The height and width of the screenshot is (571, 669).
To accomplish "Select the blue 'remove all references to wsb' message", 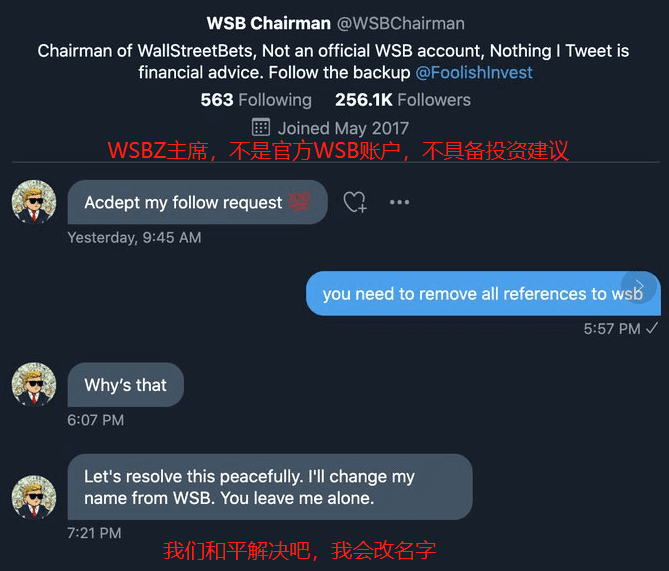I will (483, 294).
